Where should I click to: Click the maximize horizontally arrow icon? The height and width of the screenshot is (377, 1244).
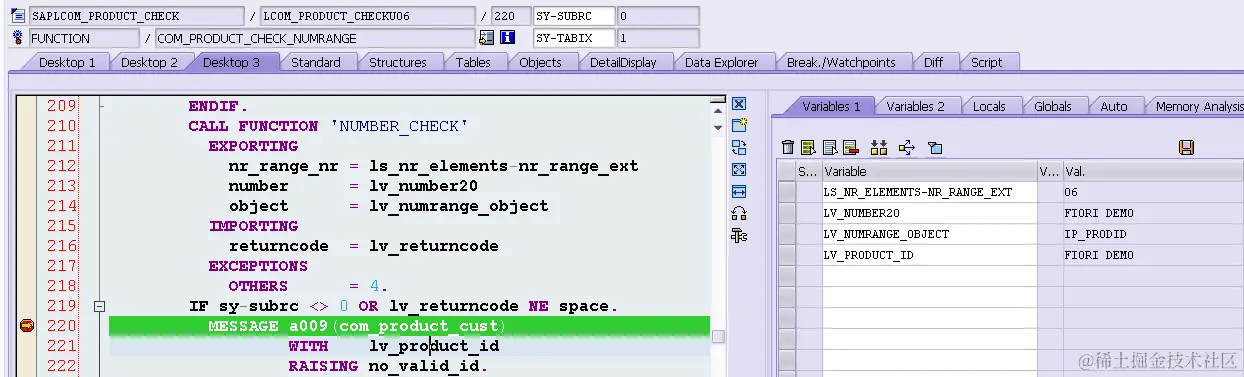pos(739,191)
